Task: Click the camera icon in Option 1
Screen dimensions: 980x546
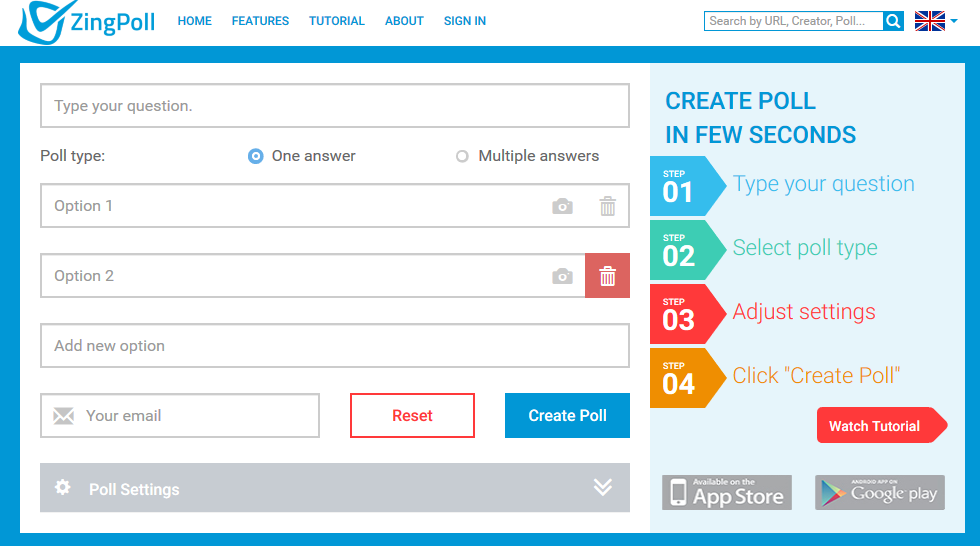Action: point(563,206)
